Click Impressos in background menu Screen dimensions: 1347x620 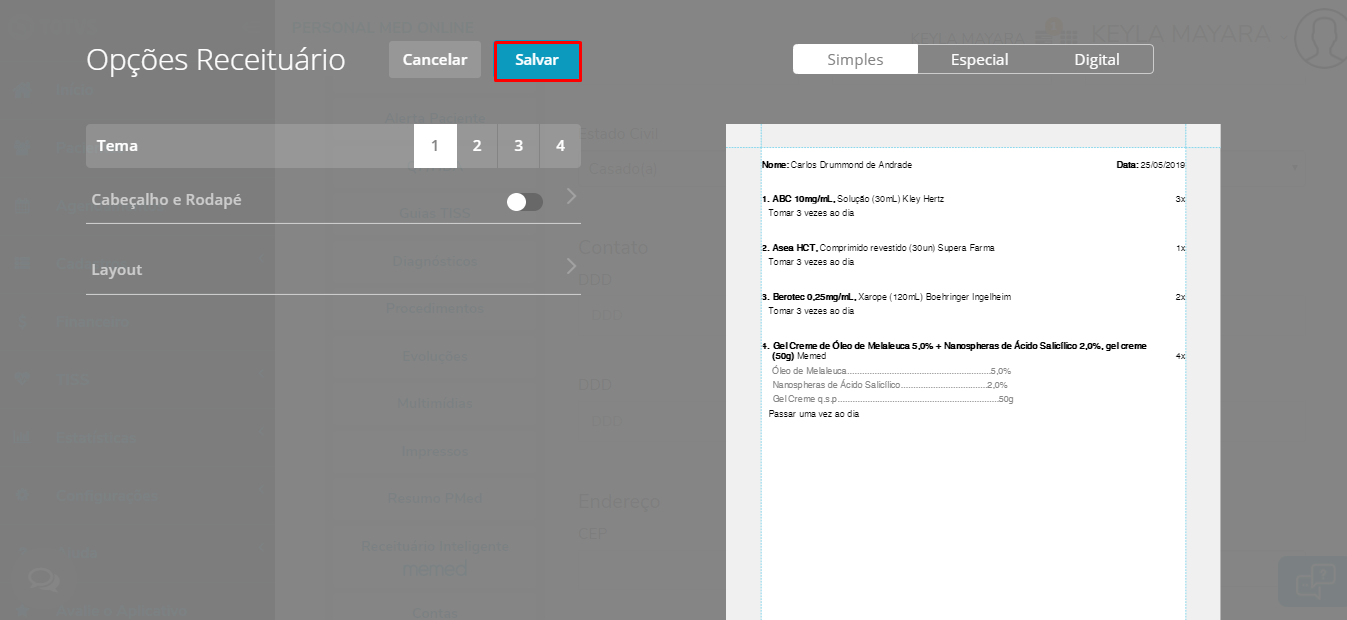point(435,451)
